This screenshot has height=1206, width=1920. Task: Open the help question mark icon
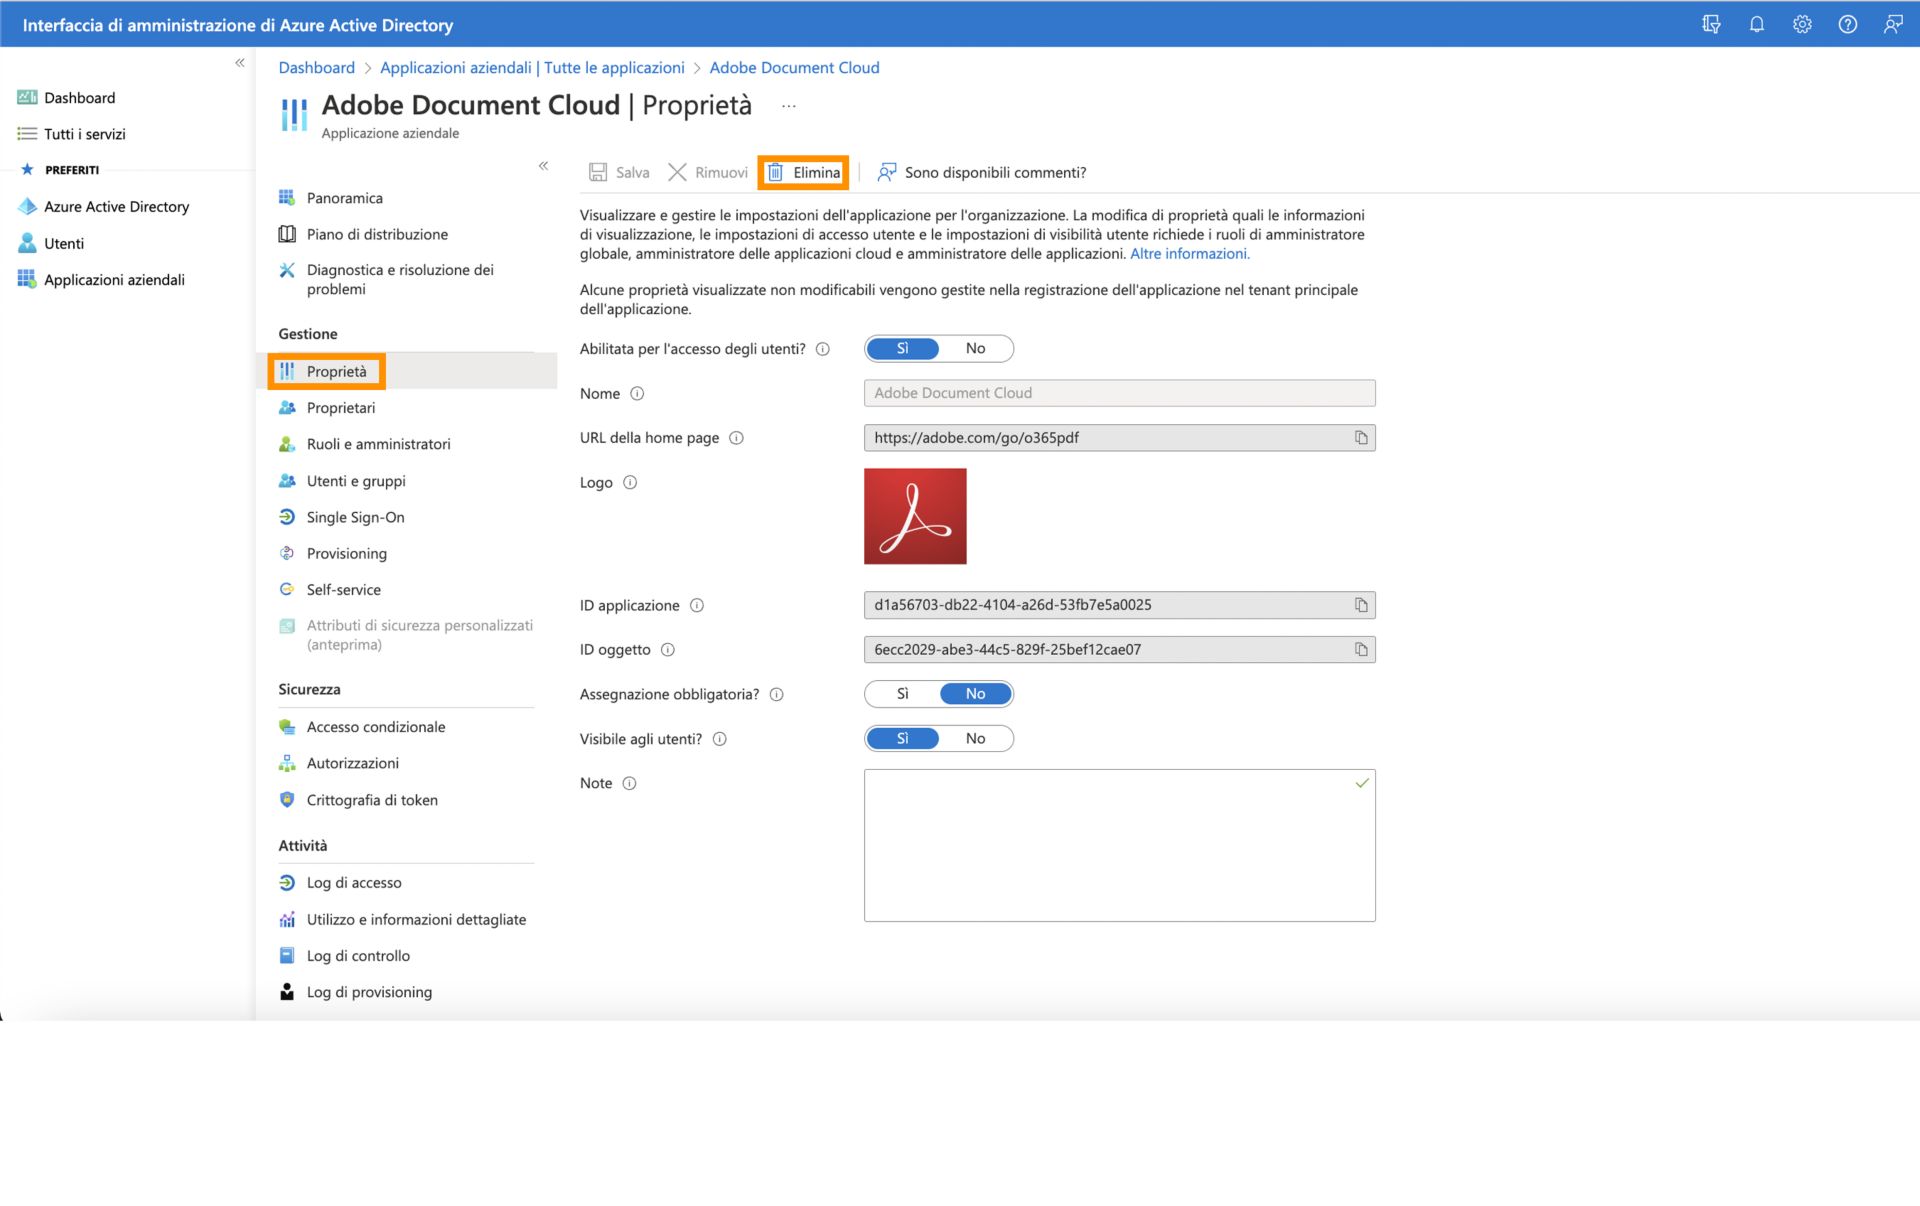click(1847, 25)
